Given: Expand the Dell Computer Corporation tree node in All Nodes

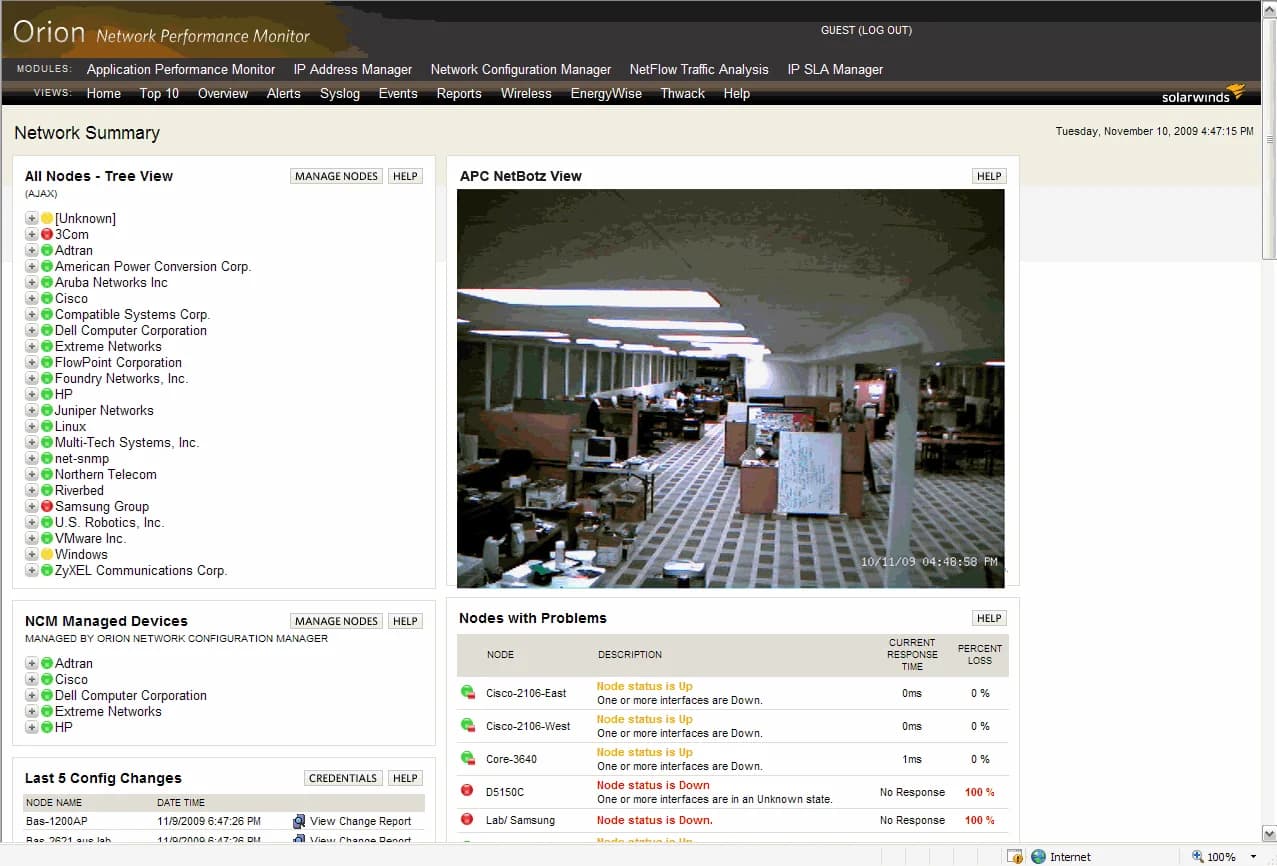Looking at the screenshot, I should [x=32, y=330].
